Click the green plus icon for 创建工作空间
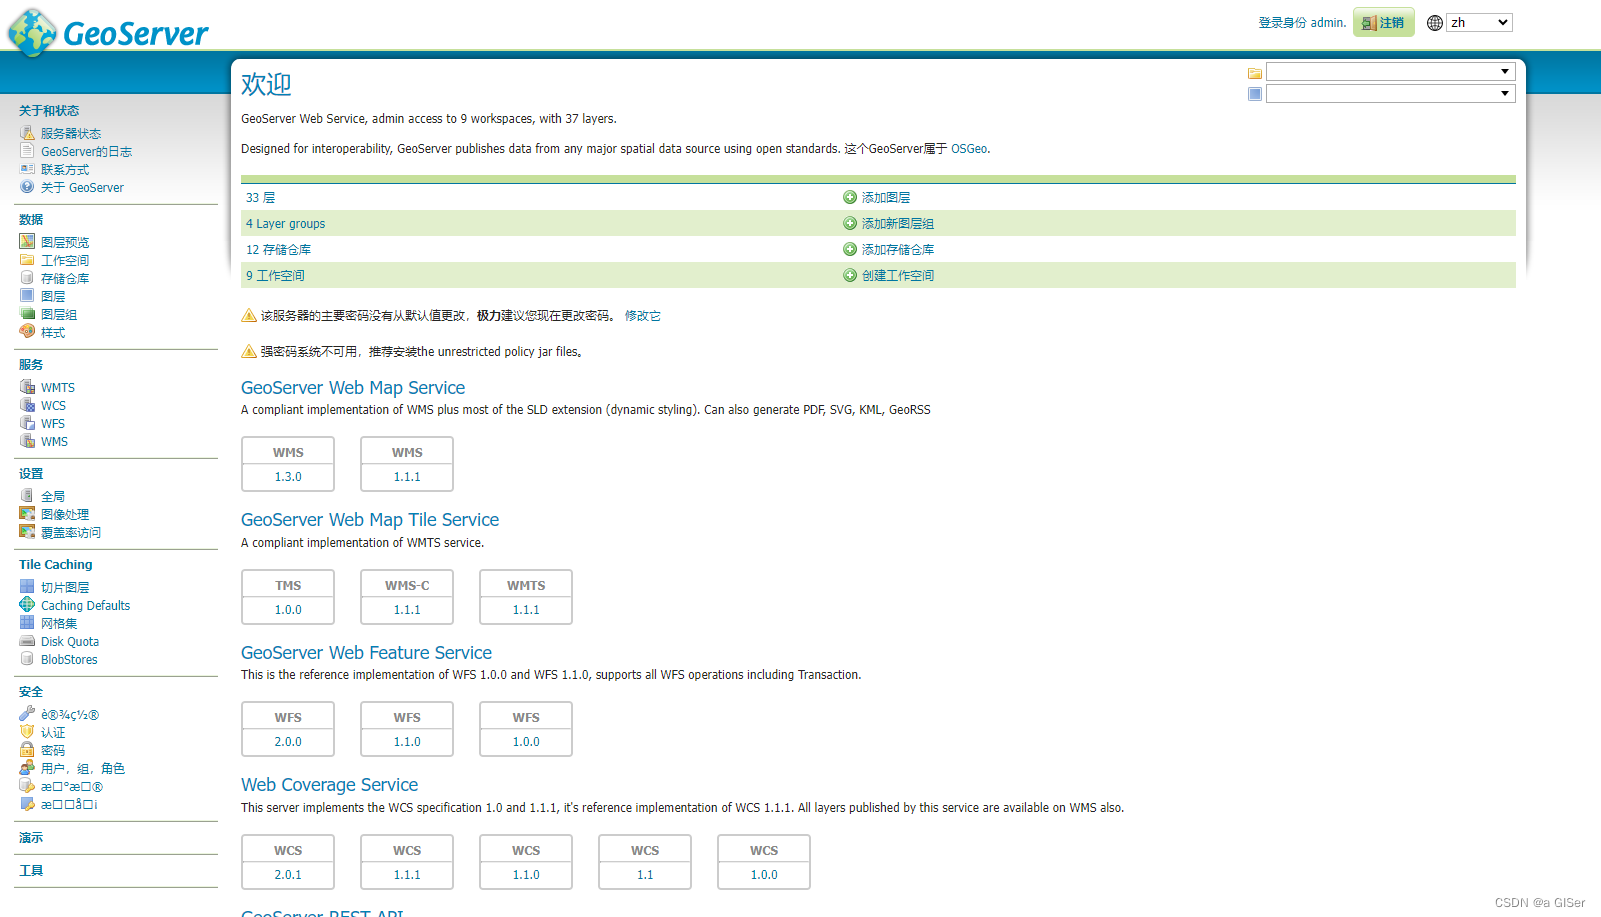Image resolution: width=1601 pixels, height=917 pixels. click(x=850, y=275)
